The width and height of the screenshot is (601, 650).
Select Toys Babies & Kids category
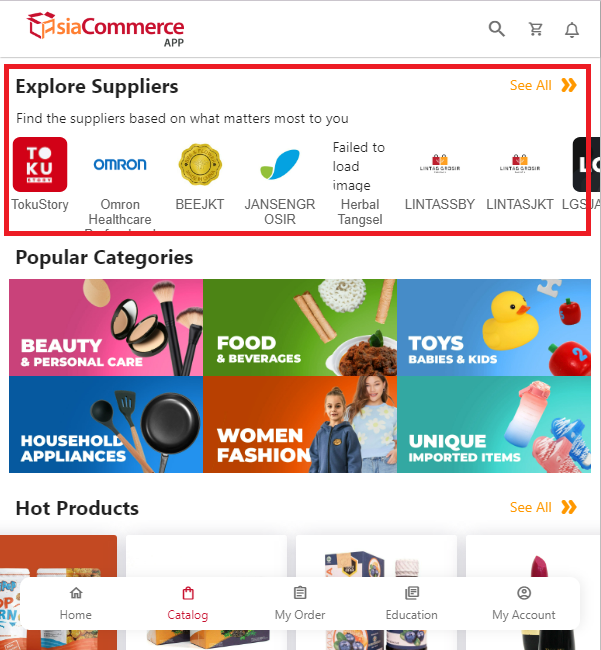click(494, 327)
